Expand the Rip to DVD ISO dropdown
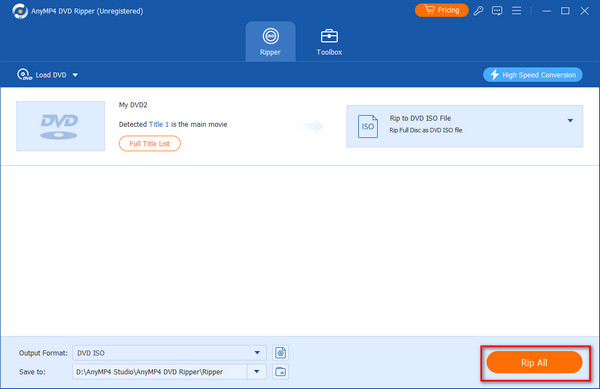Image resolution: width=600 pixels, height=389 pixels. (570, 120)
